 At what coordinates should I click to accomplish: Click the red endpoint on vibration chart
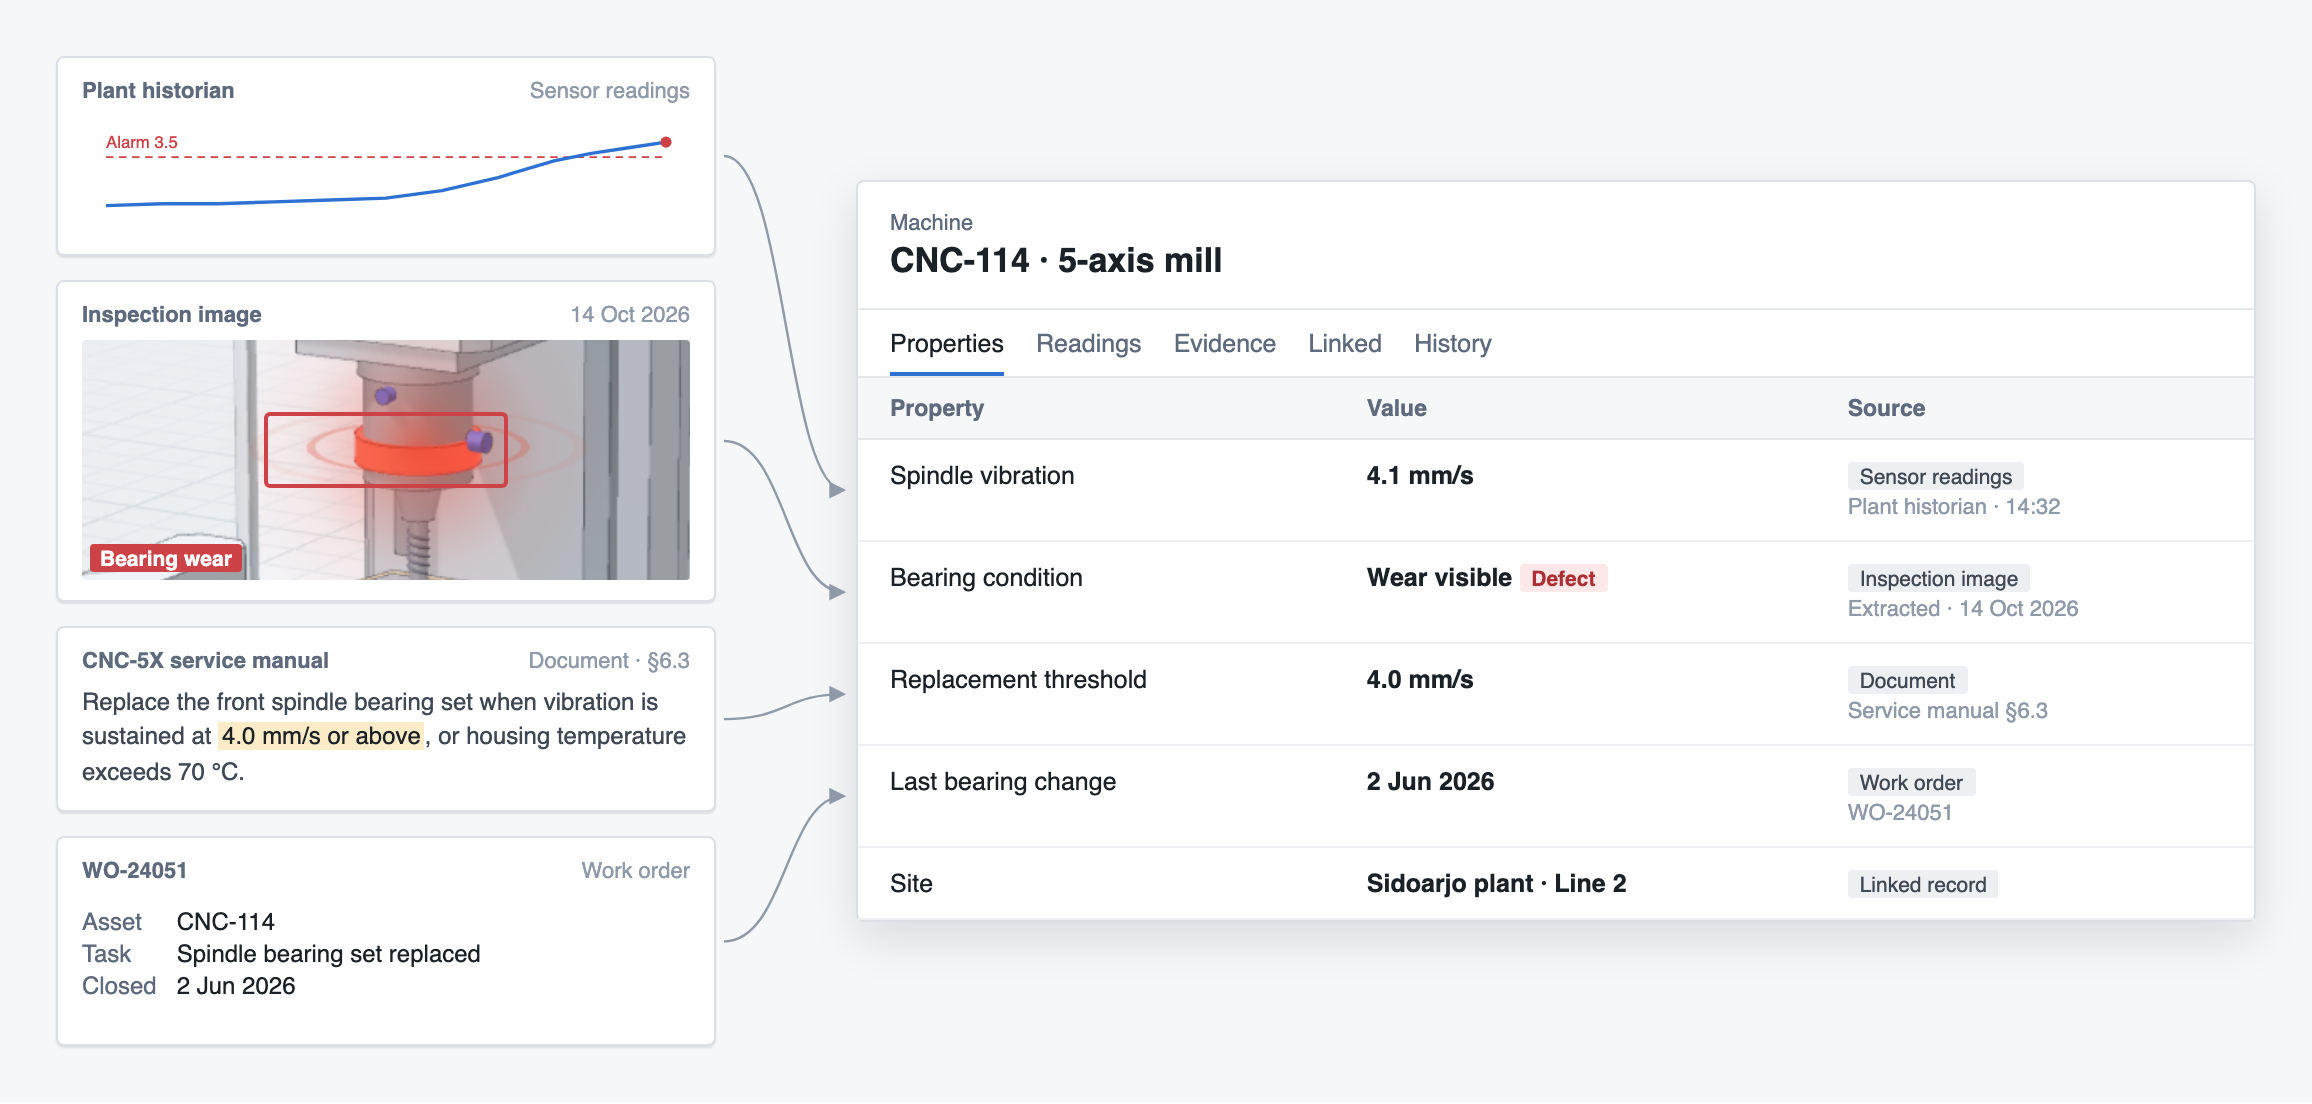pyautogui.click(x=666, y=142)
